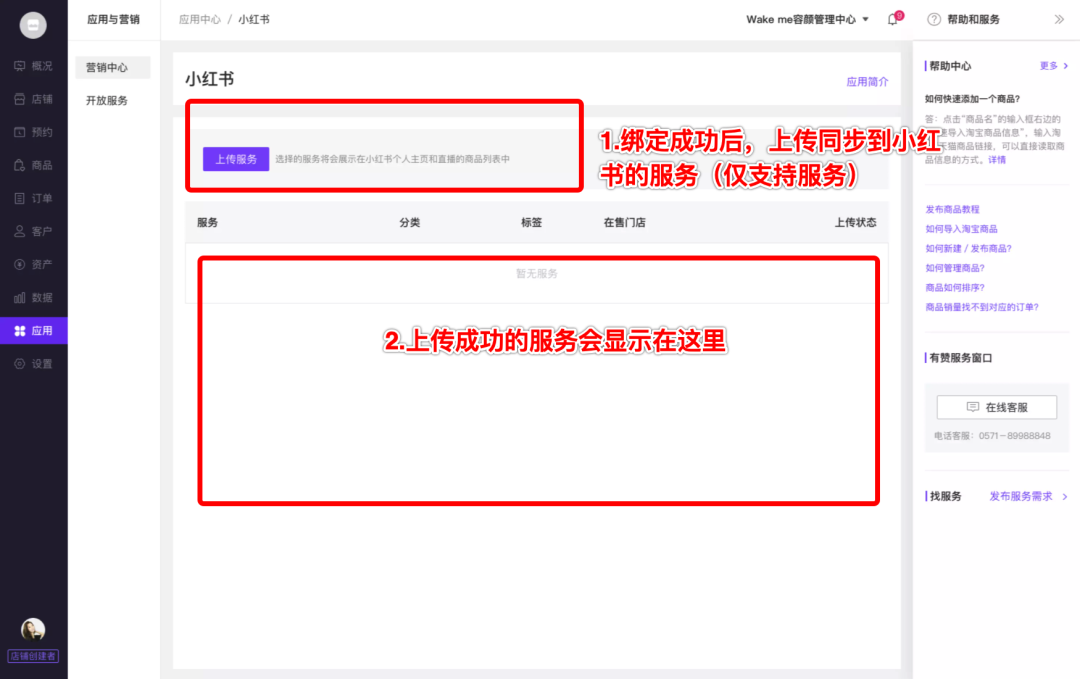Click the 应用中心 breadcrumb
This screenshot has height=679, width=1080.
coord(200,19)
